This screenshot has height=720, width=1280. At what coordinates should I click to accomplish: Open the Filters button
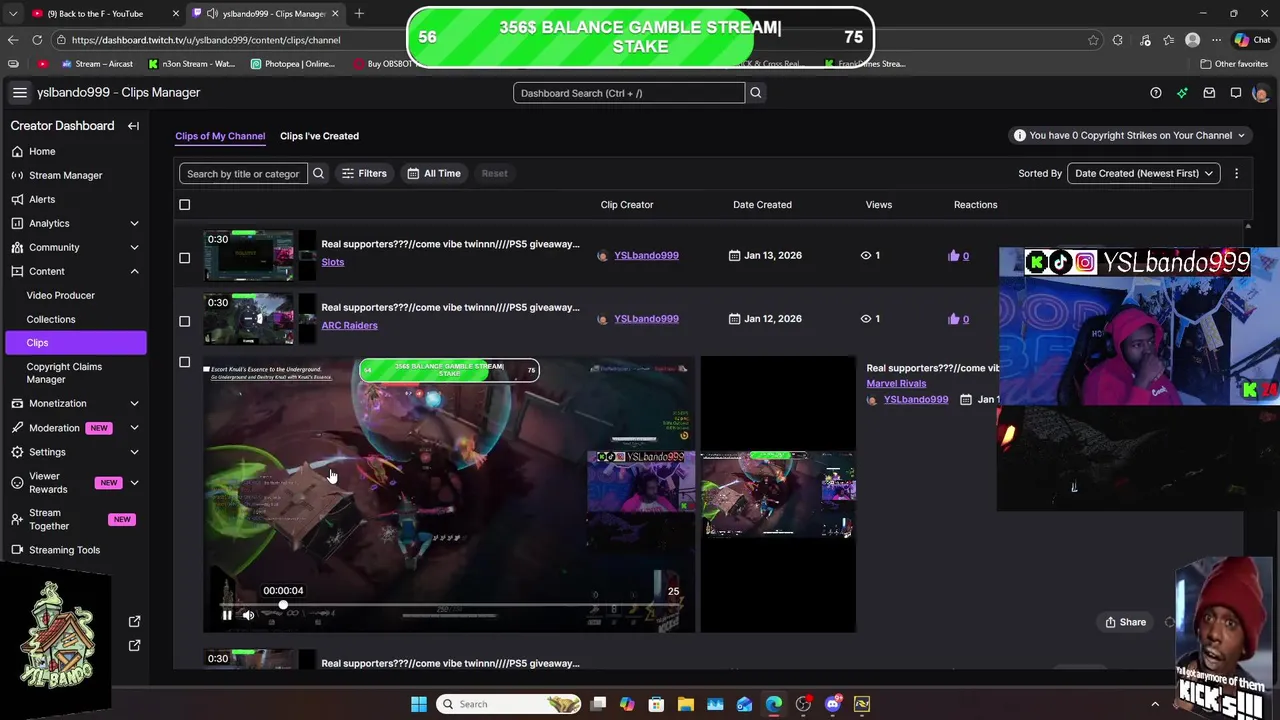364,173
